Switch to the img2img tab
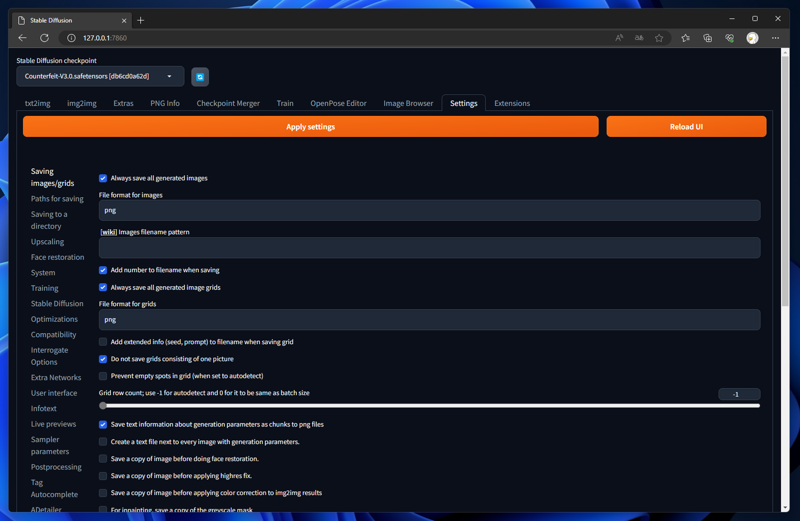This screenshot has height=521, width=800. (x=82, y=103)
